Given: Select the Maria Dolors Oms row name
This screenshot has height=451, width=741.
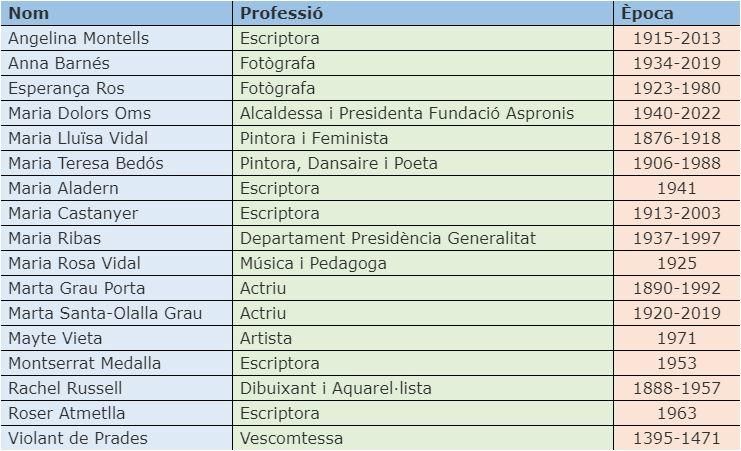Looking at the screenshot, I should pyautogui.click(x=116, y=113).
